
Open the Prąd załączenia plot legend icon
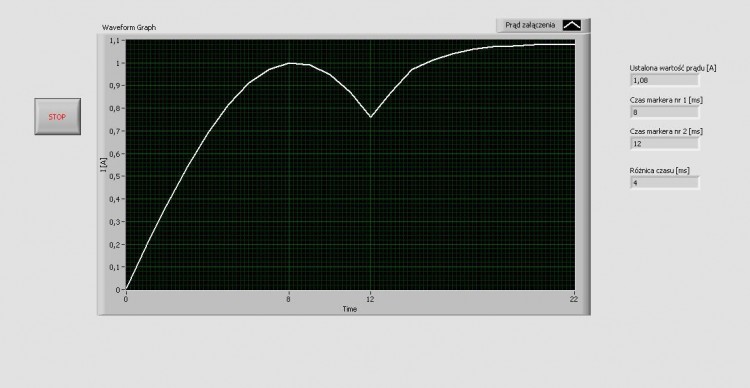tap(572, 25)
